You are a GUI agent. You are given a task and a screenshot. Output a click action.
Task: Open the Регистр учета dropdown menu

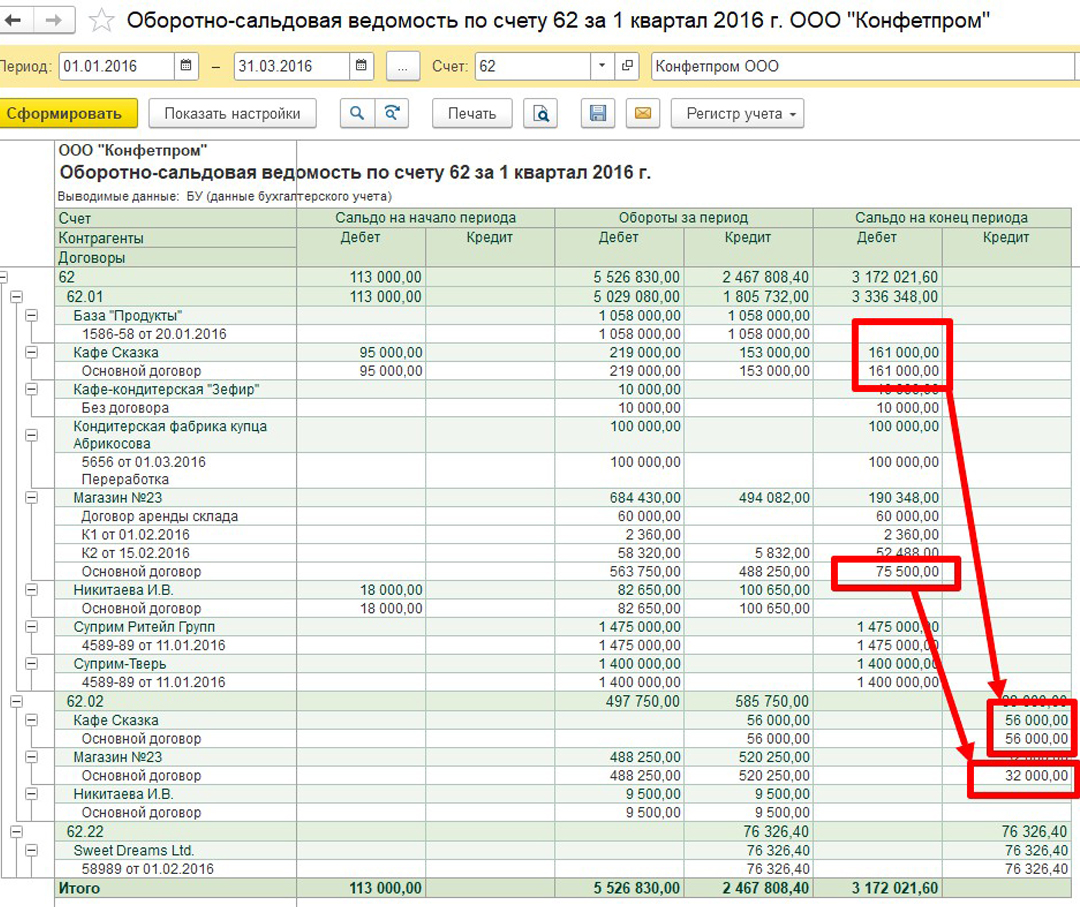click(739, 114)
